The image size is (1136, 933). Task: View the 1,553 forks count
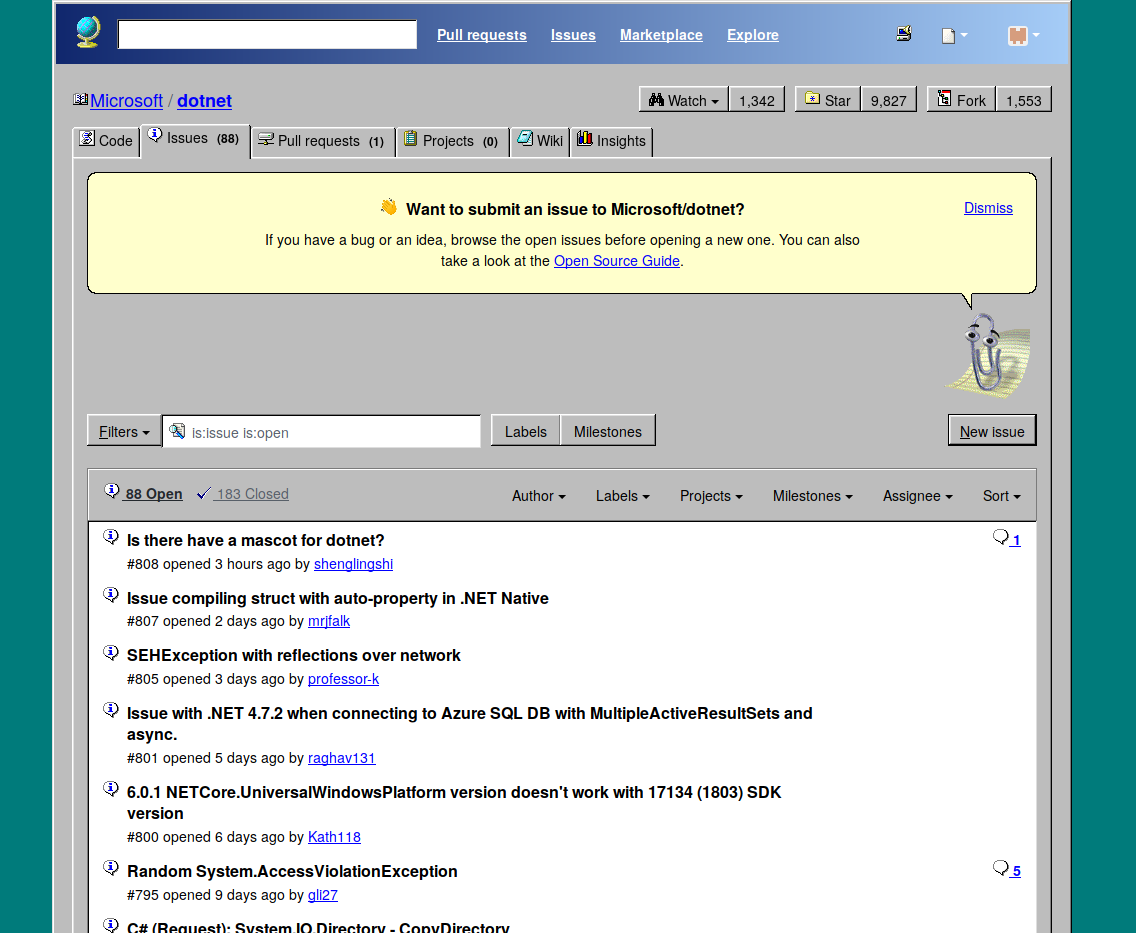coord(1024,100)
